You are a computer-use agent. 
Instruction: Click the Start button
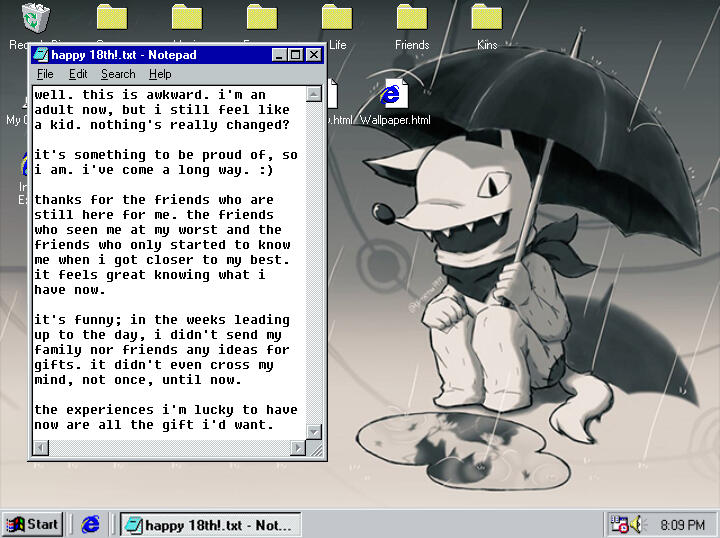[32, 524]
